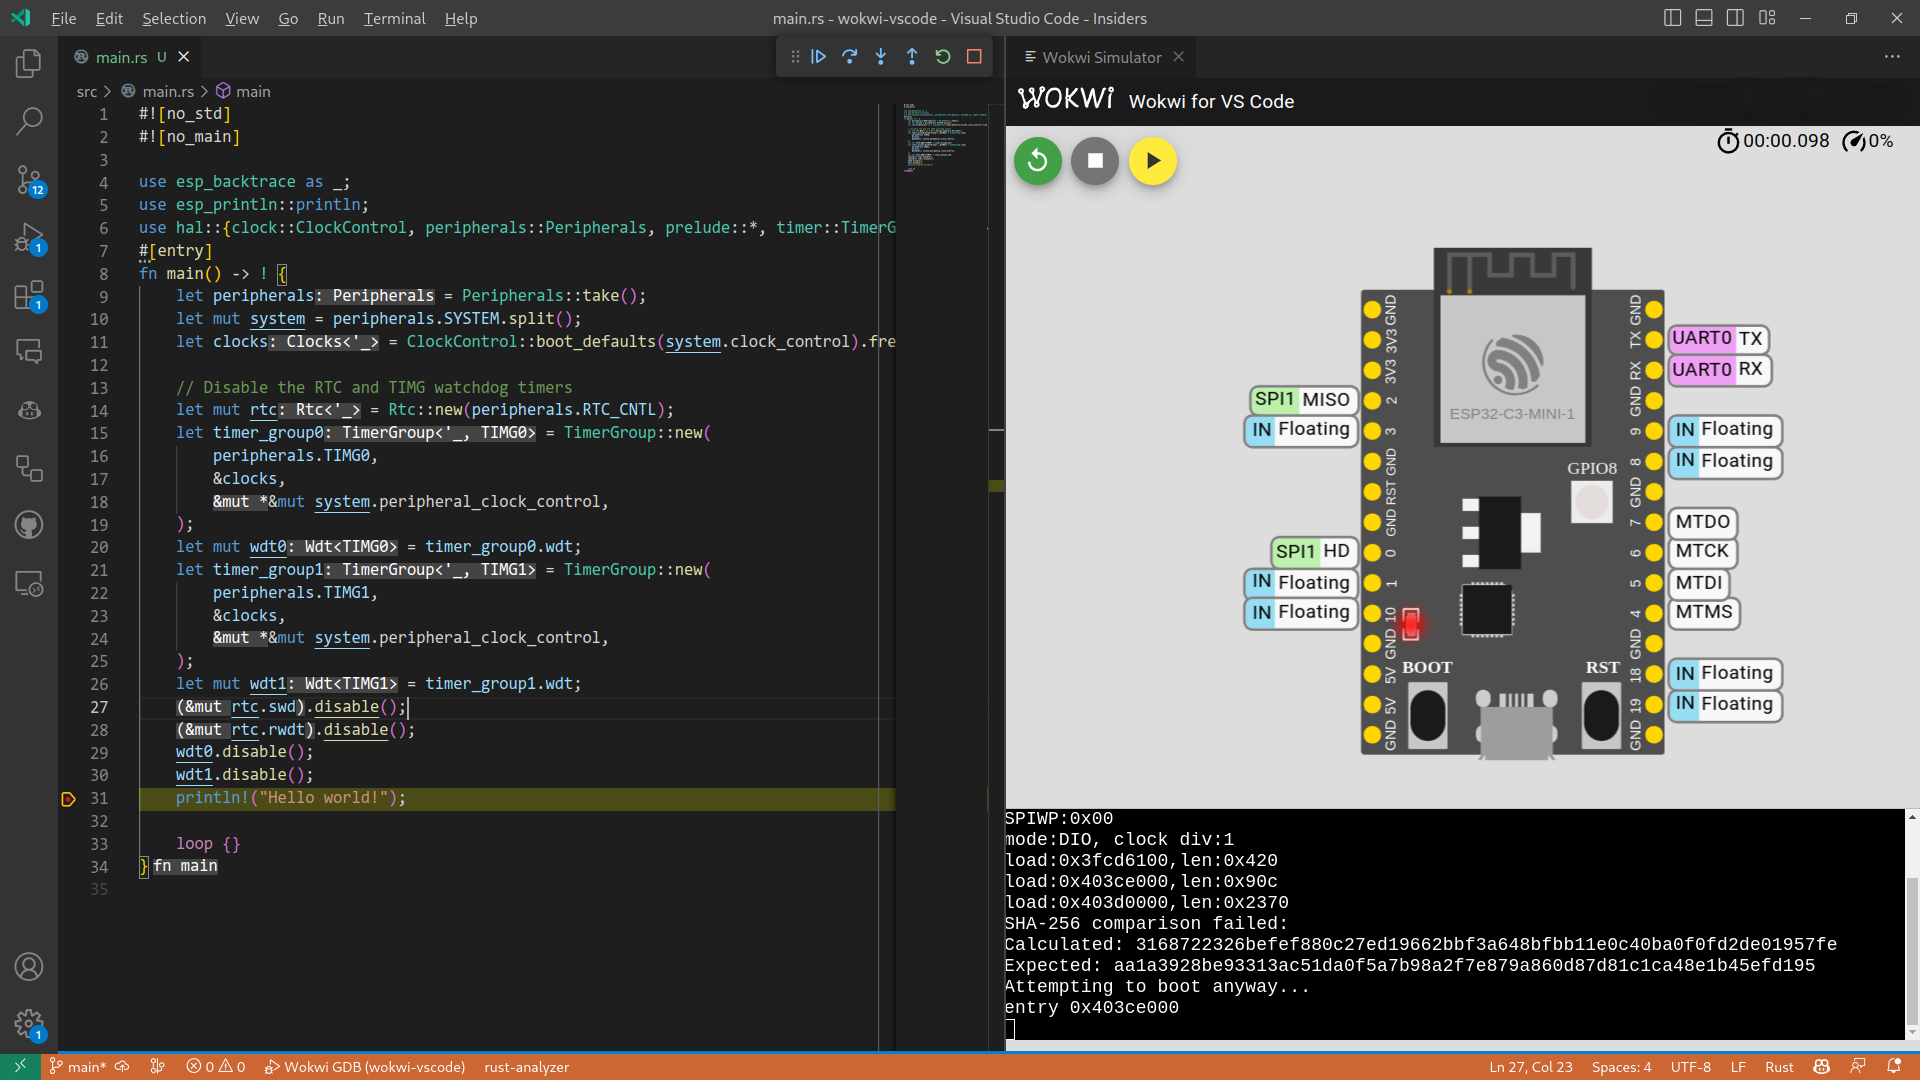
Task: Click main* branch in status bar
Action: (79, 1067)
